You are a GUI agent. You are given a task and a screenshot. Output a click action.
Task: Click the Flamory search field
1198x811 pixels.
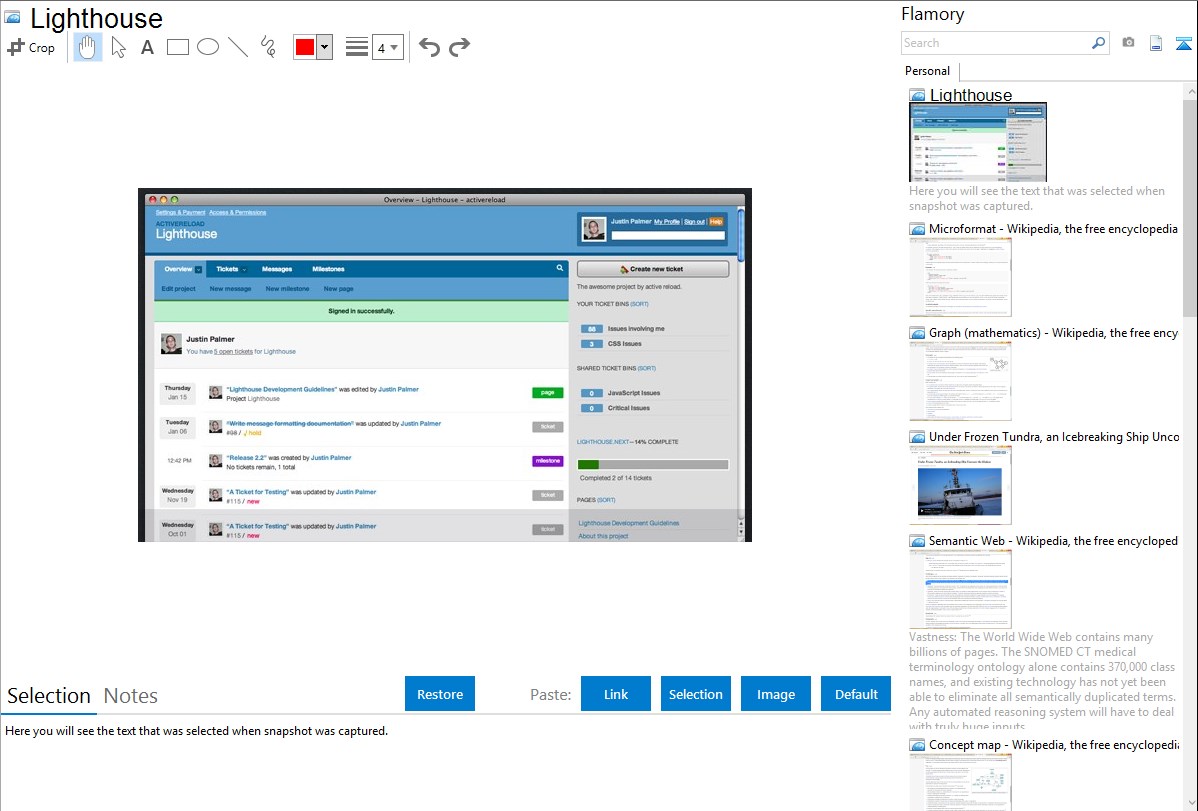coord(996,43)
